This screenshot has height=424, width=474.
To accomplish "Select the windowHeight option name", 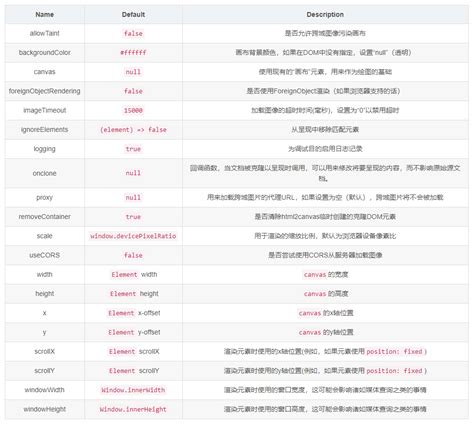I will pyautogui.click(x=45, y=409).
